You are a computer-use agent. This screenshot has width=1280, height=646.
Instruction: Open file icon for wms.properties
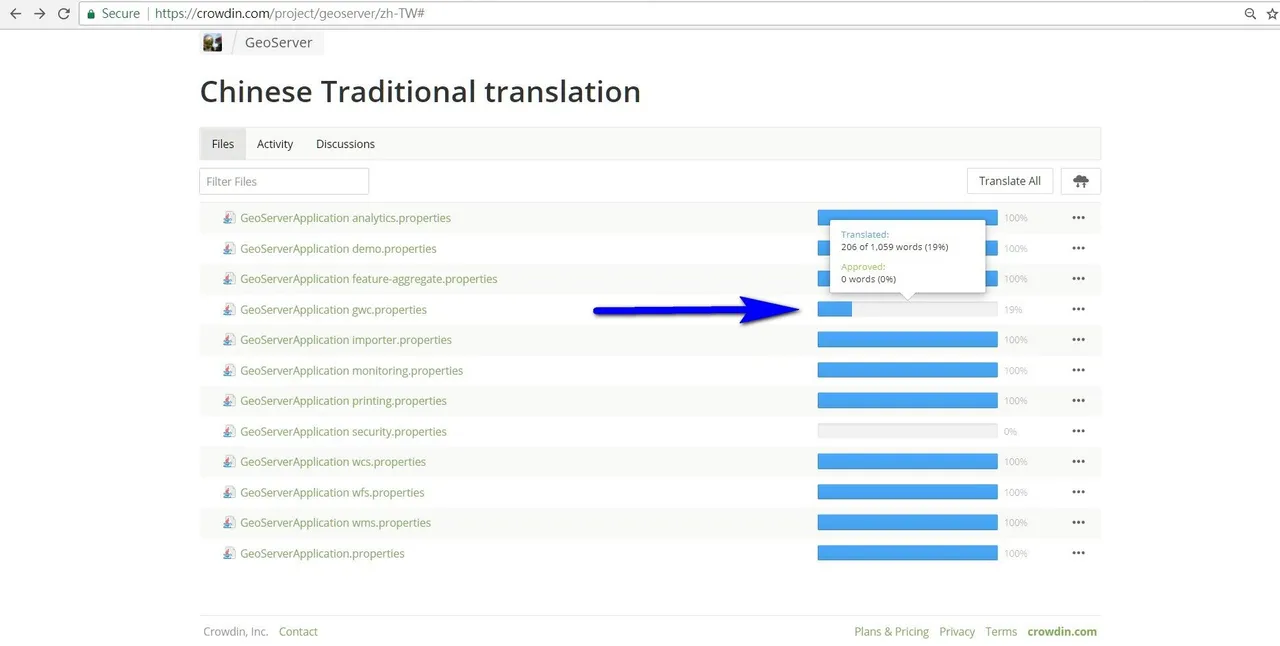click(x=229, y=523)
